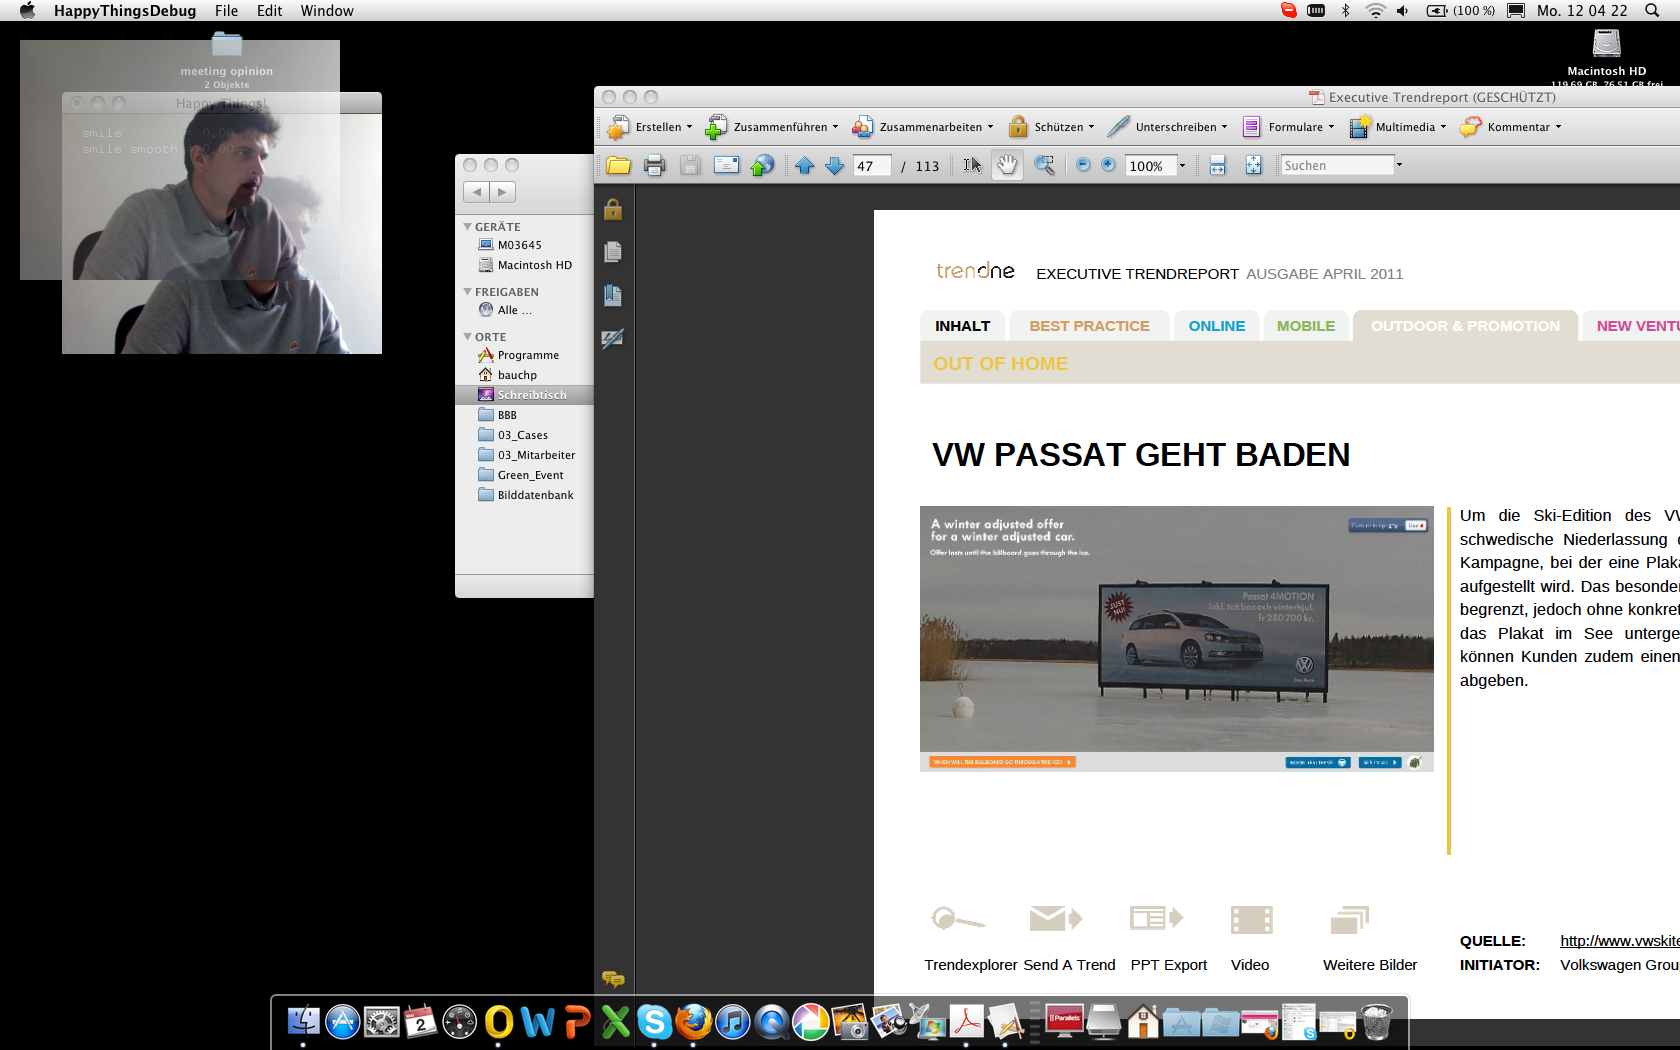1680x1050 pixels.
Task: Open the Erstellen dropdown menu
Action: point(650,127)
